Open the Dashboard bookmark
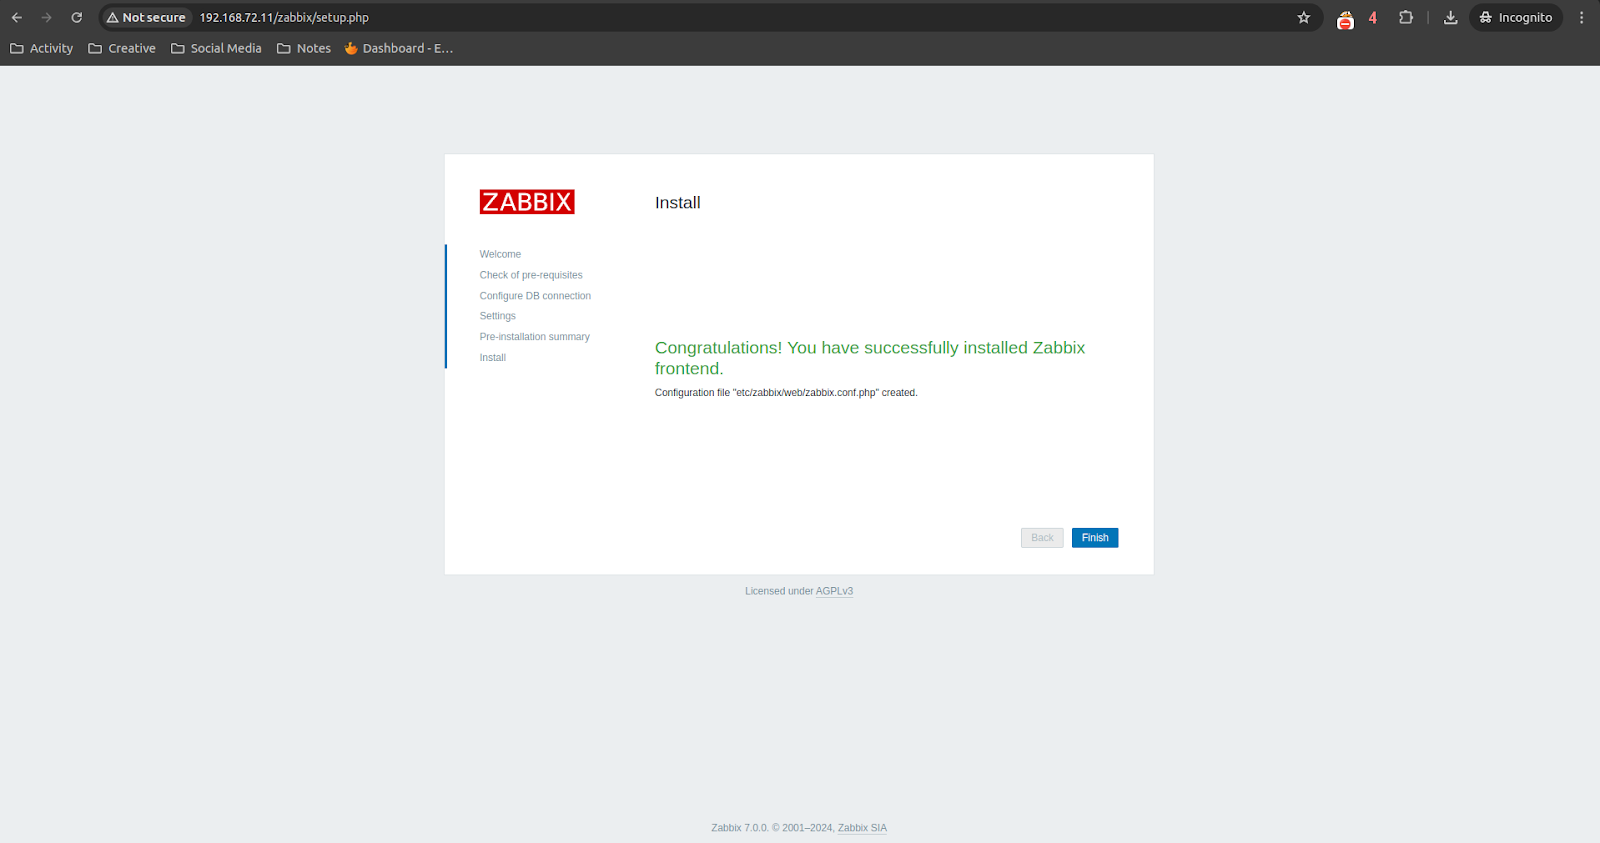Screen dimensions: 1600x843 pos(399,48)
